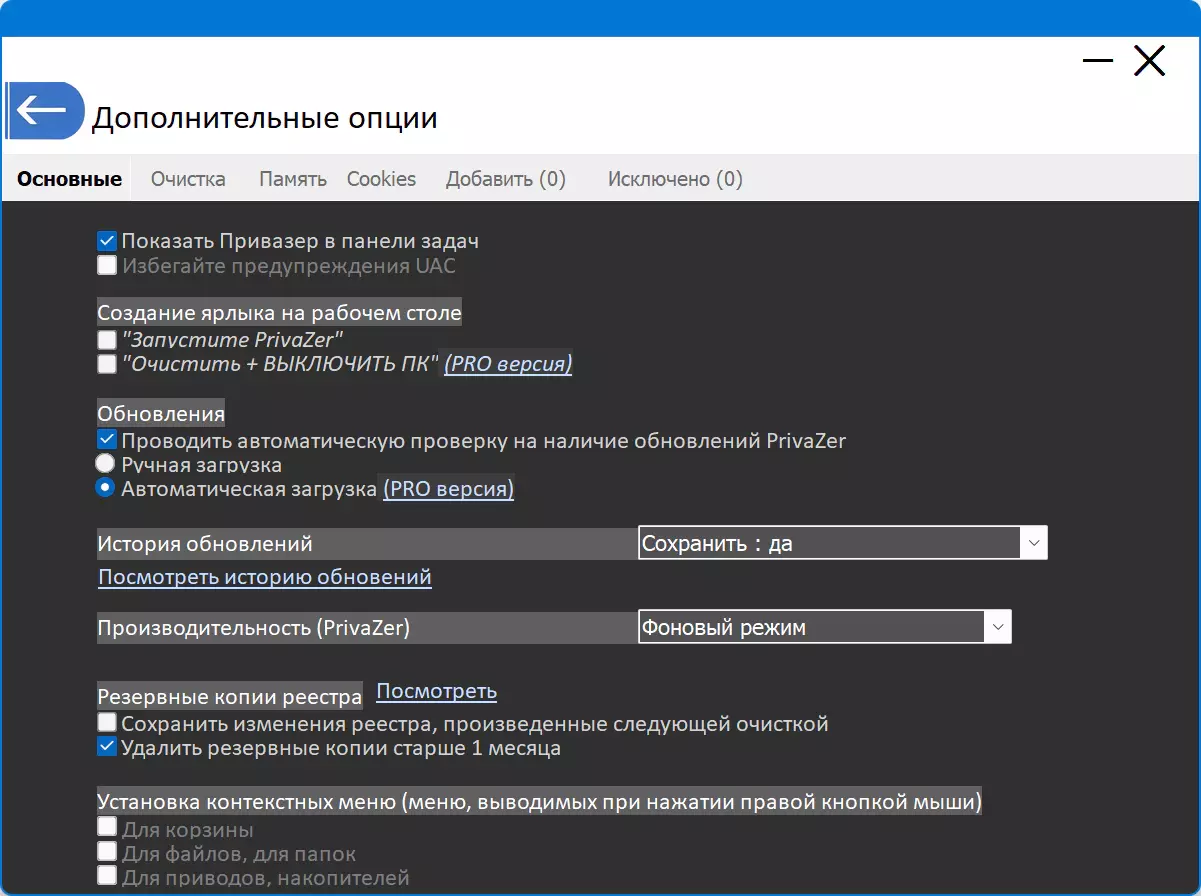The width and height of the screenshot is (1201, 896).
Task: Enable "Запустите PrivaZer" shortcut checkbox
Action: pos(107,340)
